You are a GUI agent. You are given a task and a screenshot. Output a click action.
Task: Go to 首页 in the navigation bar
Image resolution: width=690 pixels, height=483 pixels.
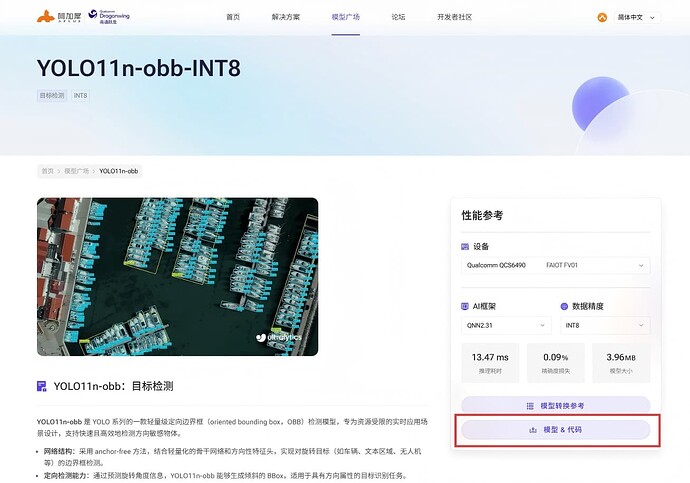[233, 17]
